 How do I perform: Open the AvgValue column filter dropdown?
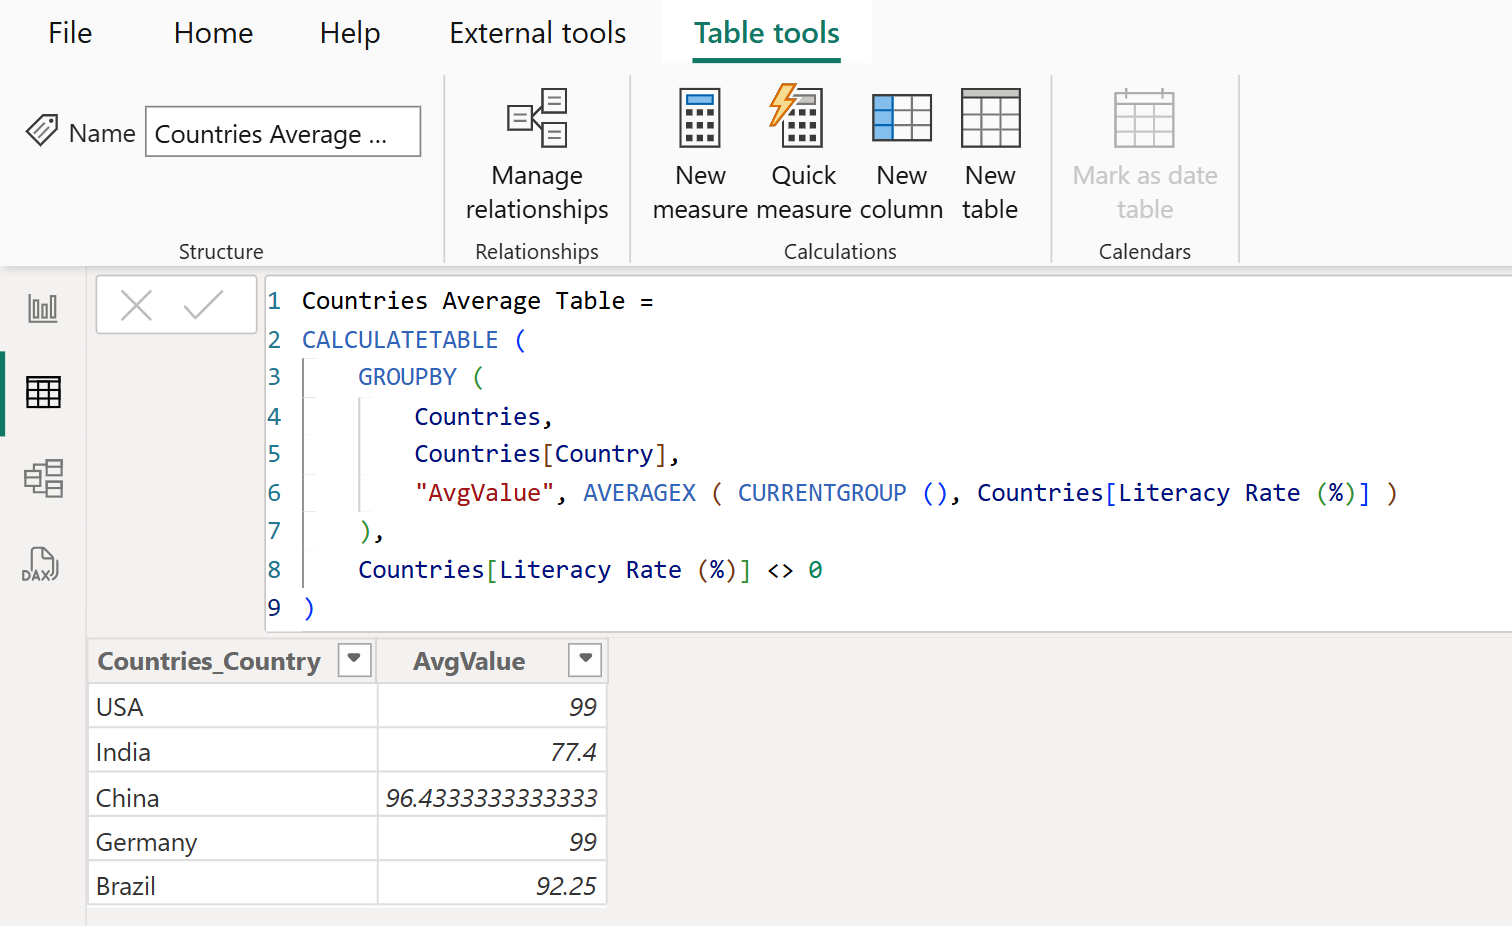[586, 660]
